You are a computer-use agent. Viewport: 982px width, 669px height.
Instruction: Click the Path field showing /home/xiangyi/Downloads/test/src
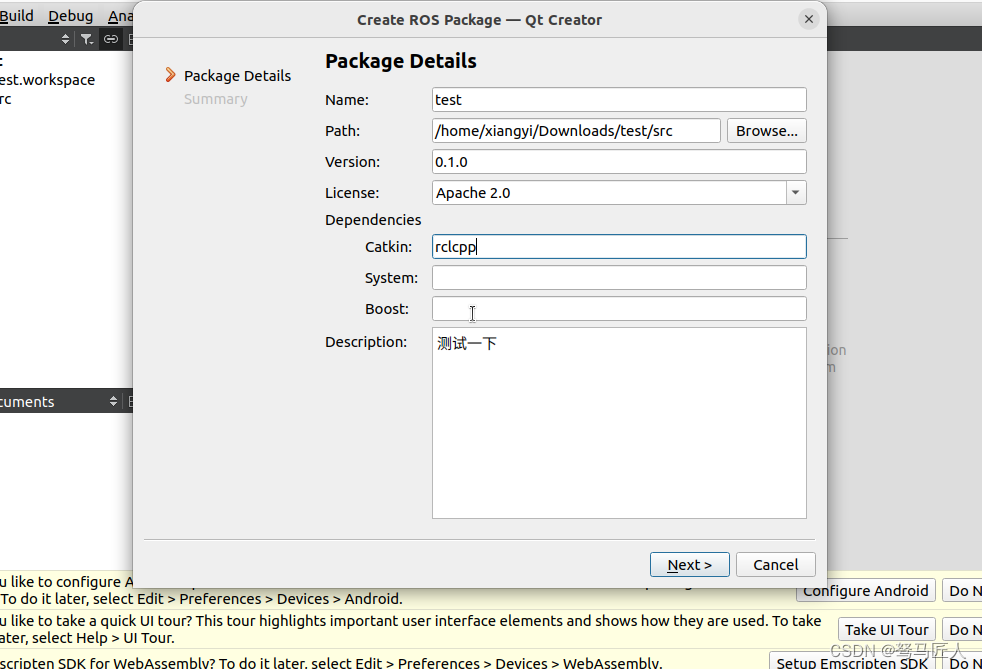click(576, 131)
